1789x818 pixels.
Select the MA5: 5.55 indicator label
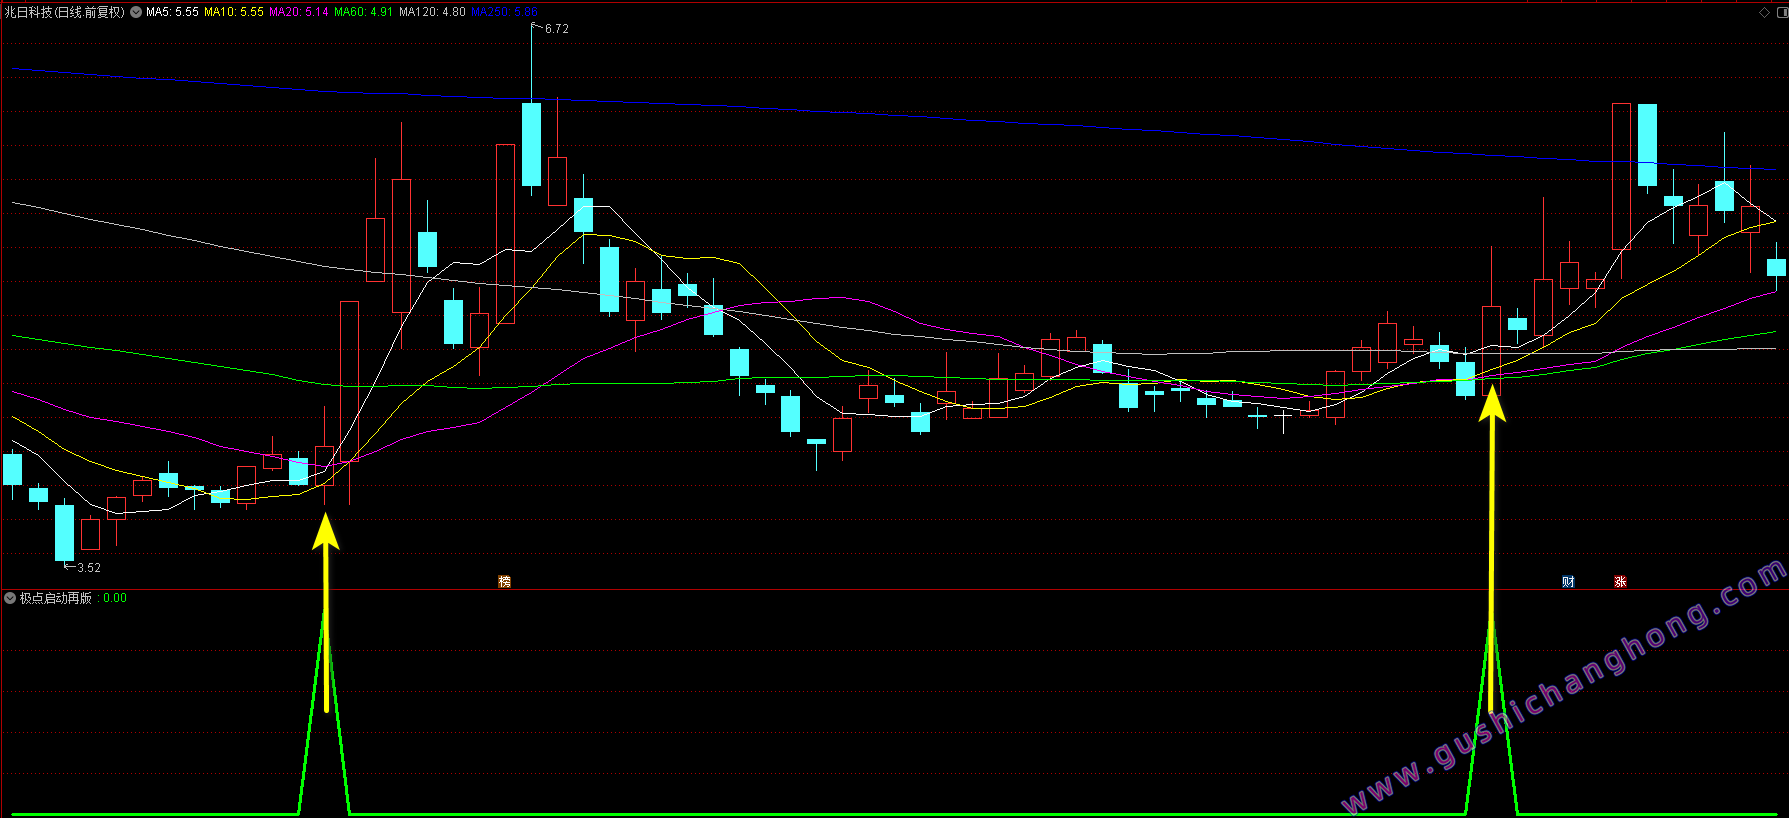tap(172, 12)
